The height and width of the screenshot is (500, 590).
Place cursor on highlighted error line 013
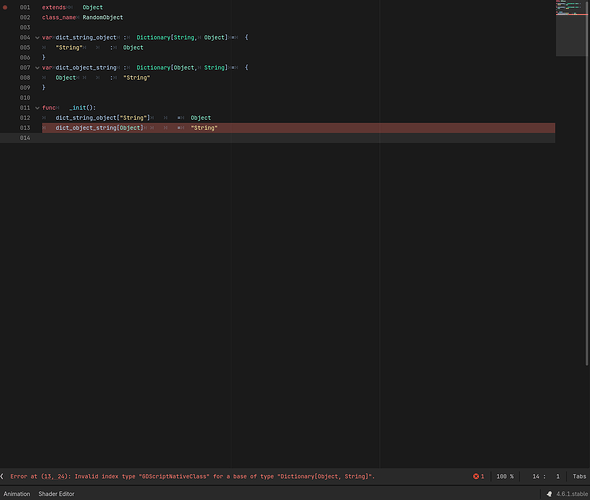tap(298, 128)
